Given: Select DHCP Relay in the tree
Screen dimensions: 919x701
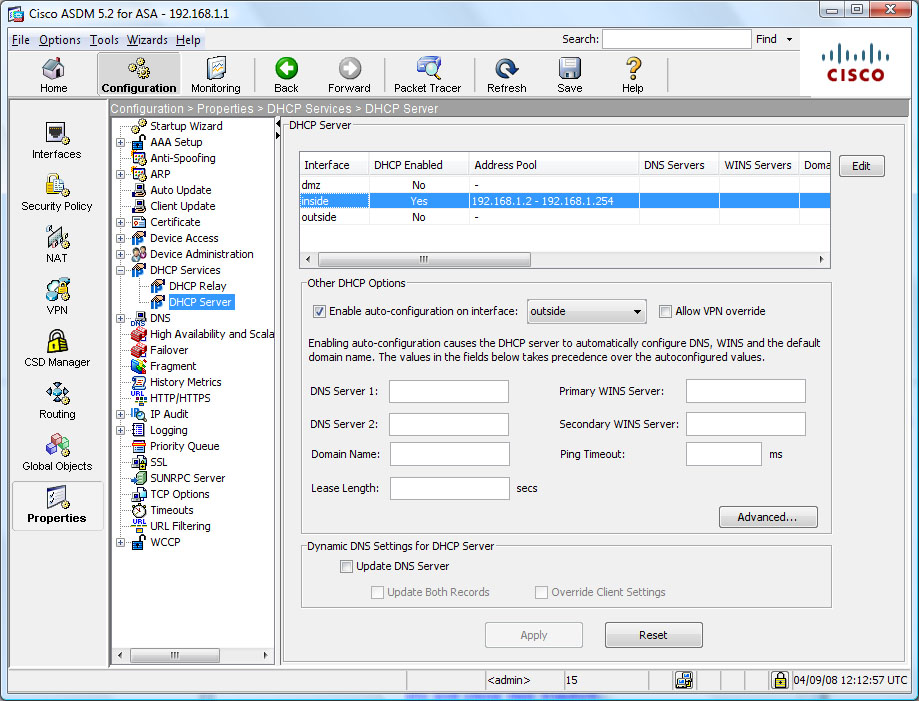Looking at the screenshot, I should tap(198, 286).
